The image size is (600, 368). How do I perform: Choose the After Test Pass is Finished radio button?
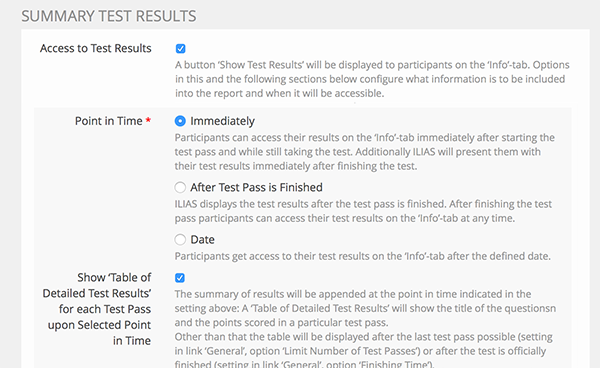coord(180,187)
